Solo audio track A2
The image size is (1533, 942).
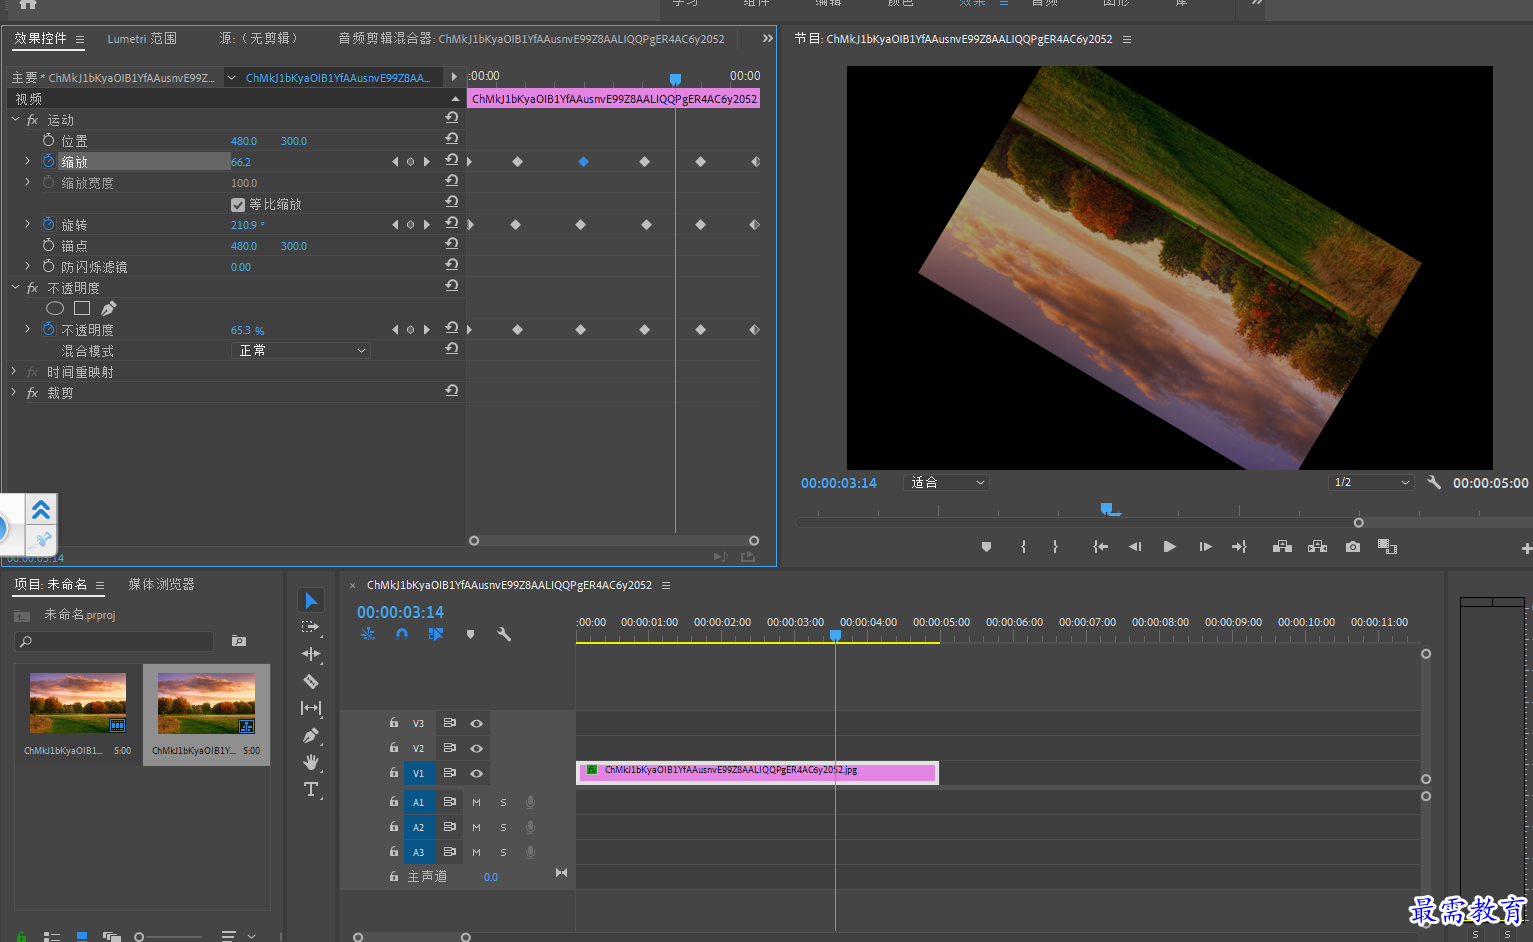[x=503, y=827]
